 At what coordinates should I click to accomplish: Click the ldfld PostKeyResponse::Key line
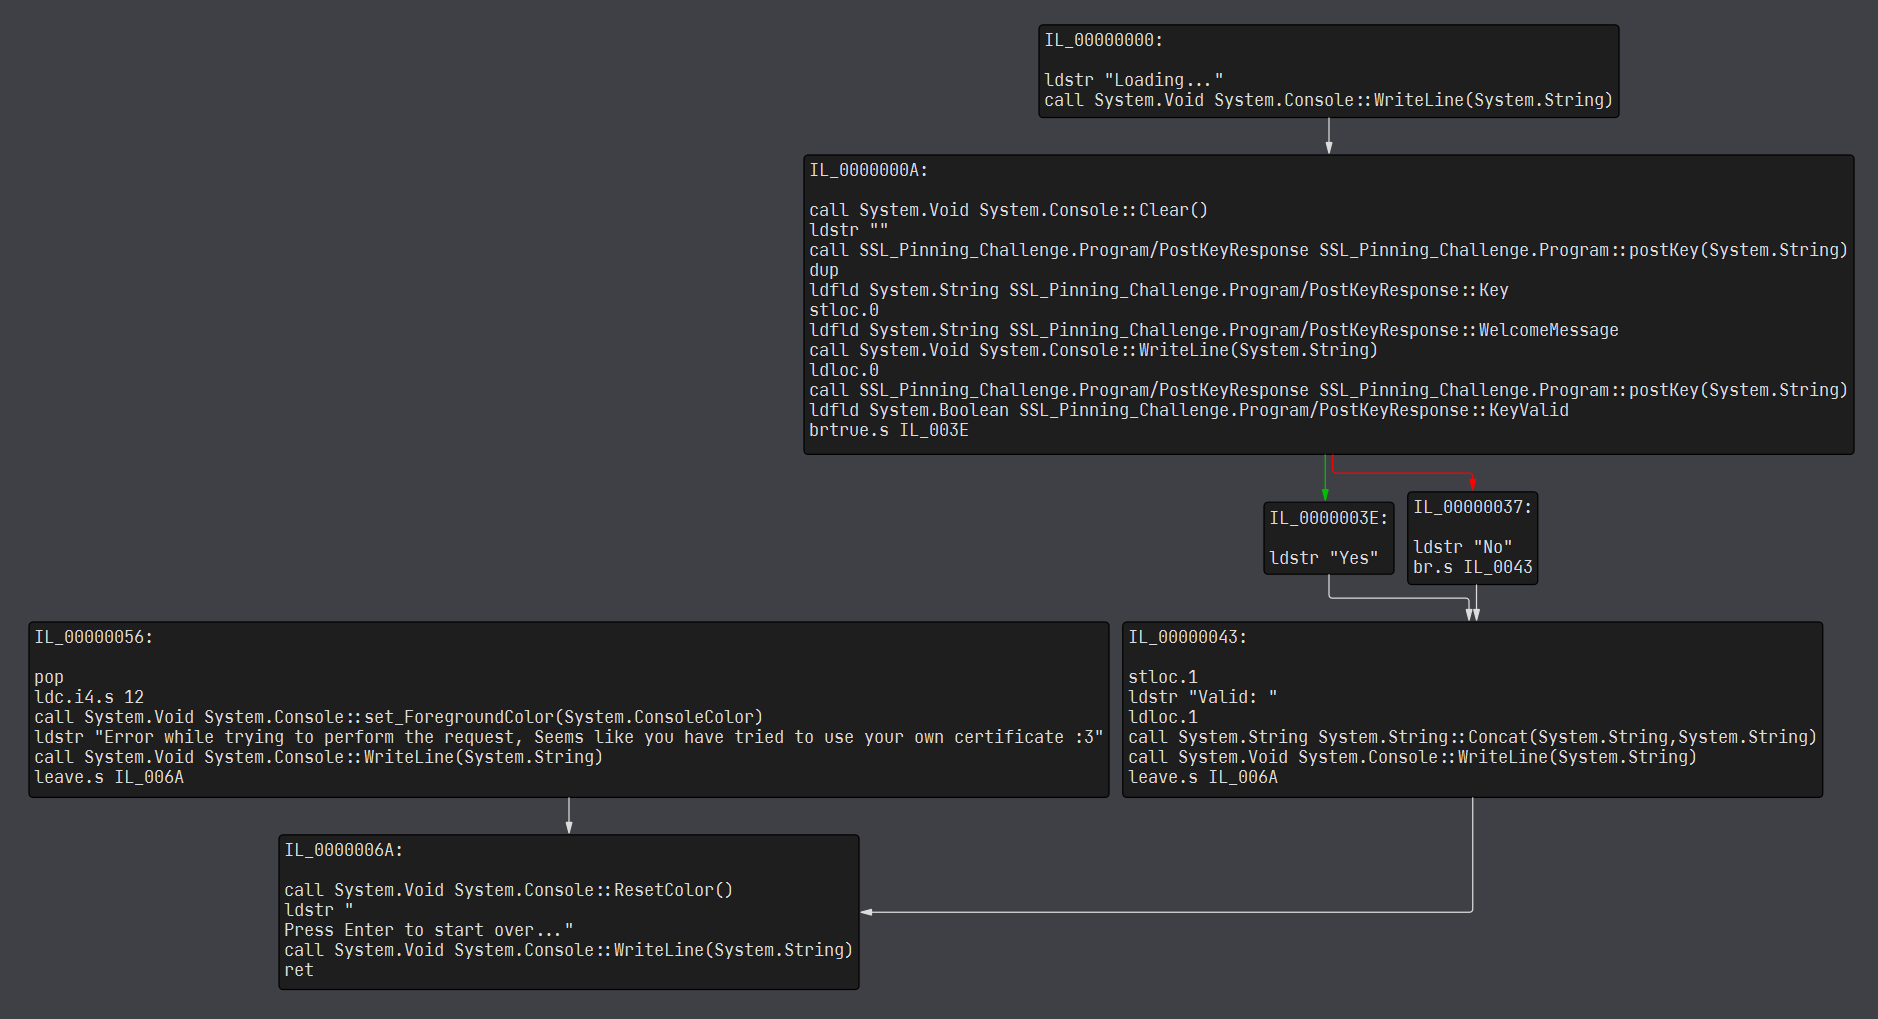tap(1158, 290)
